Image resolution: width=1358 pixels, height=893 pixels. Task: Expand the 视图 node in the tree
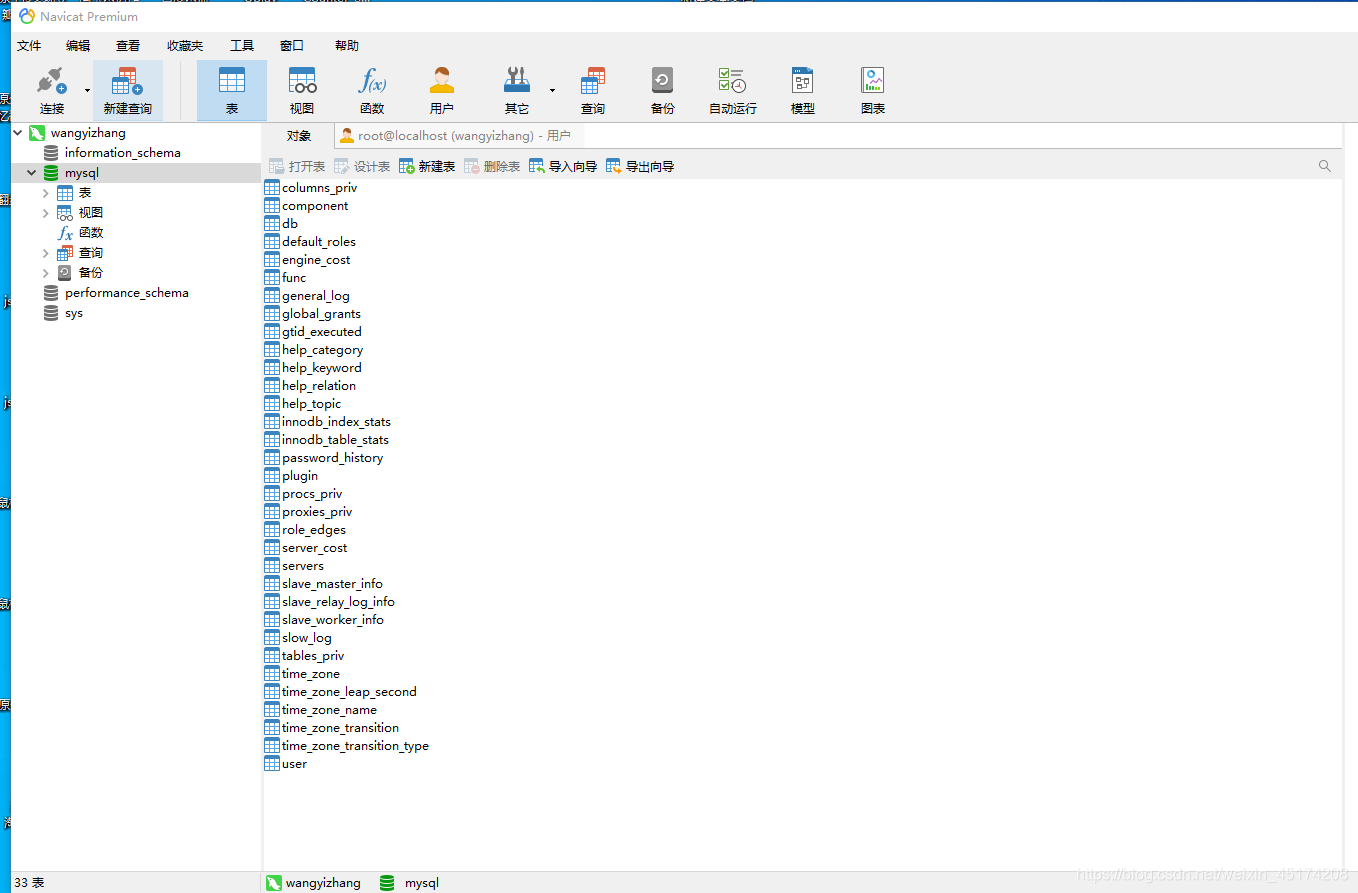pos(46,213)
